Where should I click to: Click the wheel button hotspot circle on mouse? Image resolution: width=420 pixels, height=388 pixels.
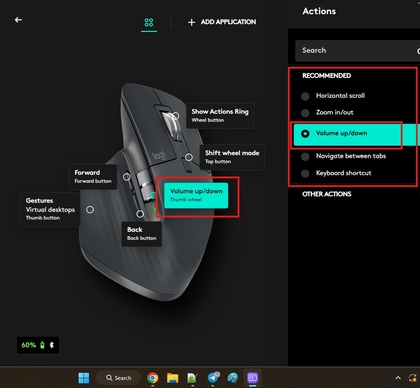(175, 116)
